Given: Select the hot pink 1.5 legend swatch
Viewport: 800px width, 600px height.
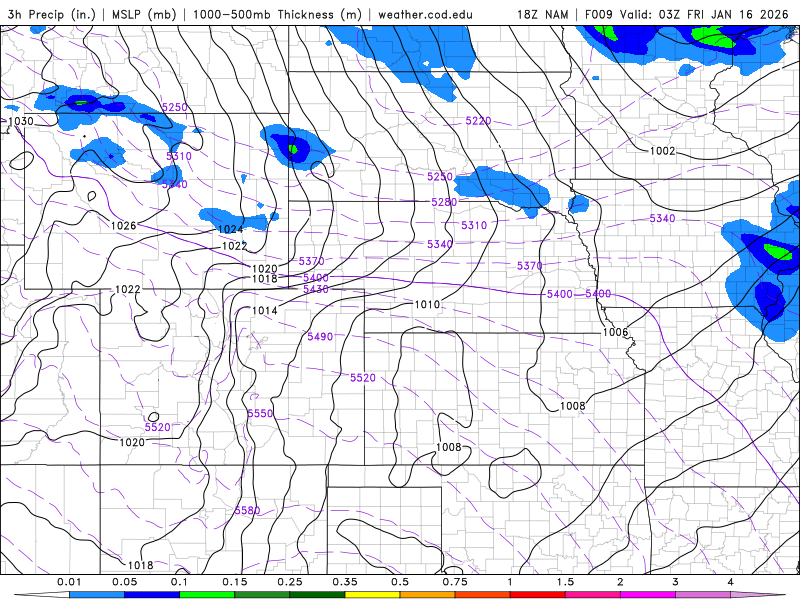Looking at the screenshot, I should coord(593,595).
